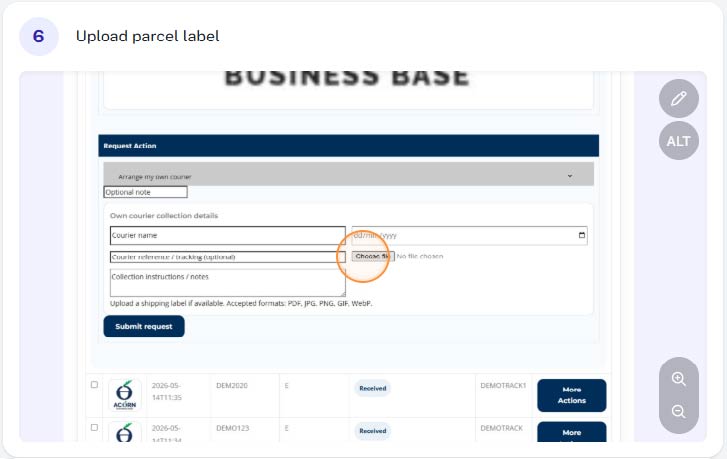727x459 pixels.
Task: Click the Collection instructions / notes textarea
Action: coord(228,282)
